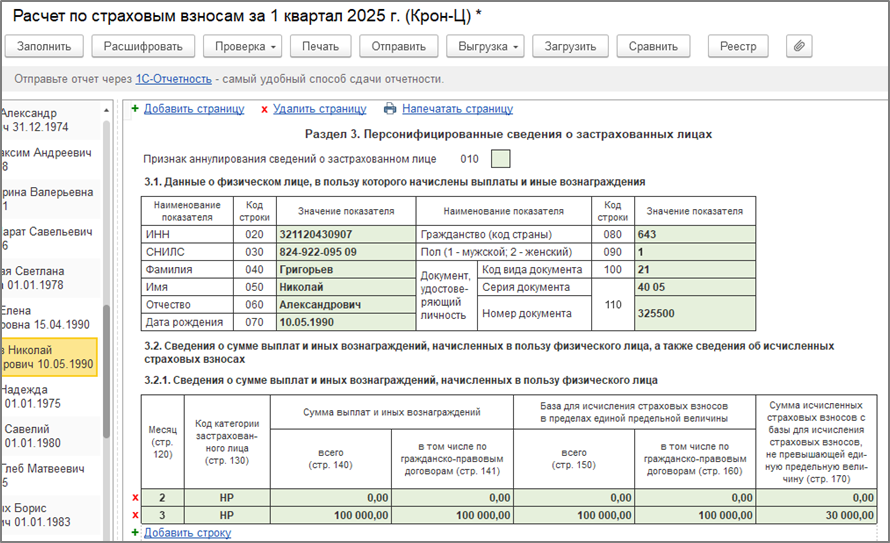Open the Проверка dropdown button

pyautogui.click(x=243, y=46)
